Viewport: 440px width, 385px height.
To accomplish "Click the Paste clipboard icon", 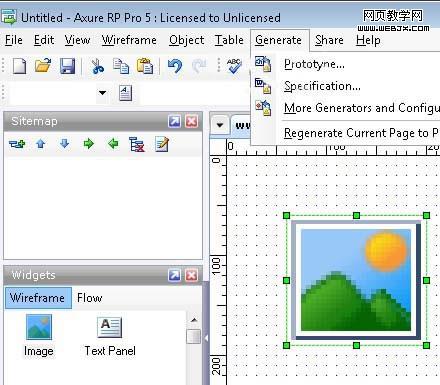I will click(145, 66).
